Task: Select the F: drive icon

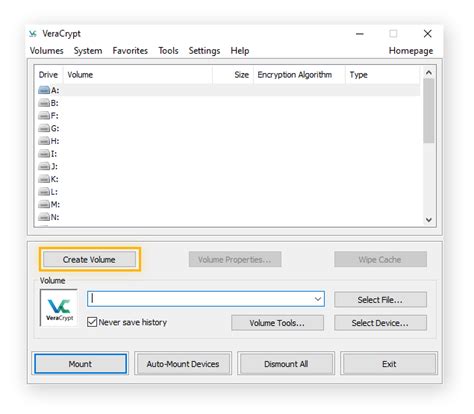Action: coord(44,116)
